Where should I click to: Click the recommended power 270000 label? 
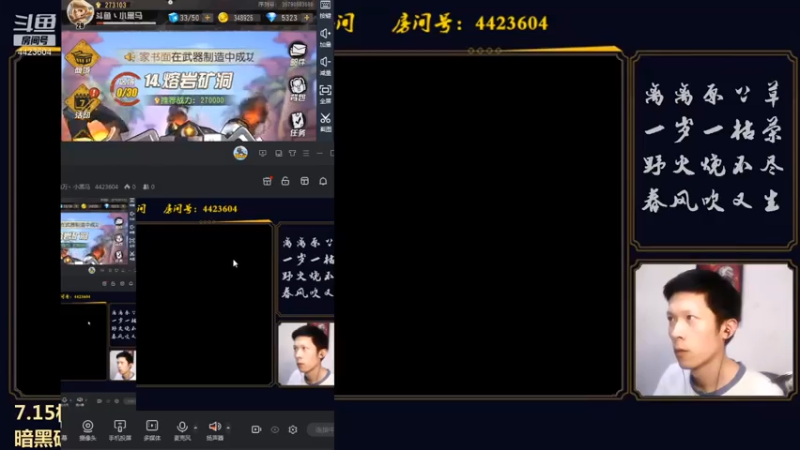189,100
